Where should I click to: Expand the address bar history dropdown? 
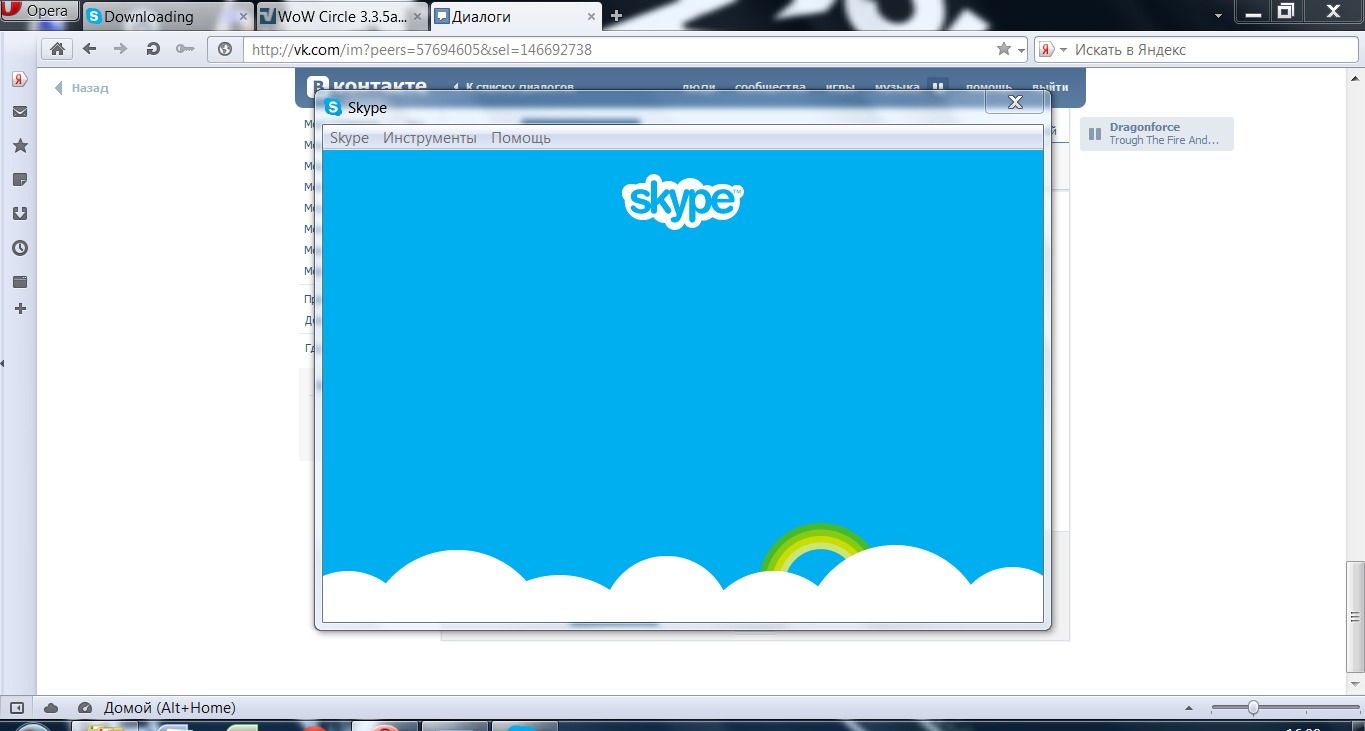coord(1021,49)
